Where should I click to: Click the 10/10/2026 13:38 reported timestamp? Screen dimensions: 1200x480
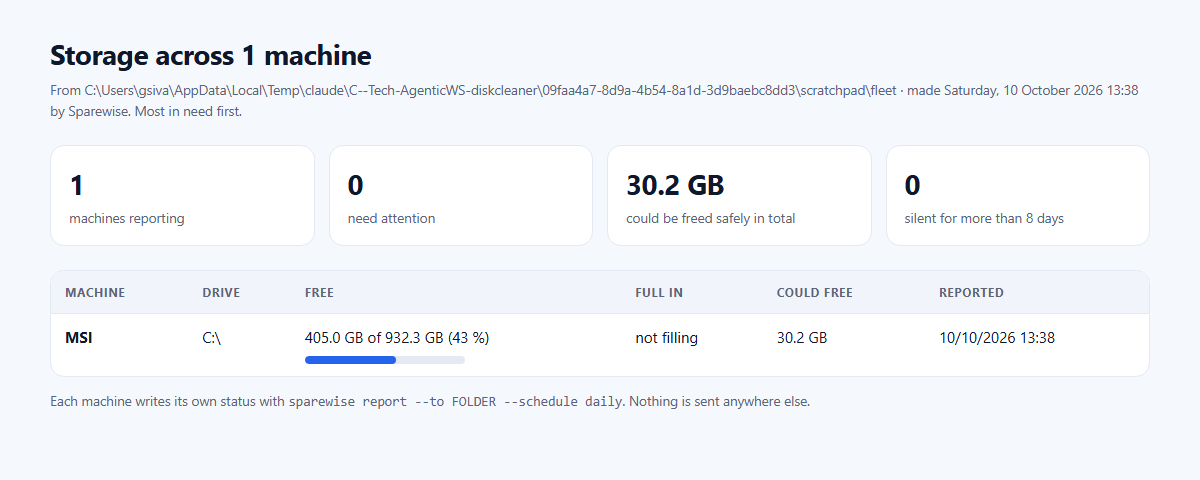(x=996, y=338)
